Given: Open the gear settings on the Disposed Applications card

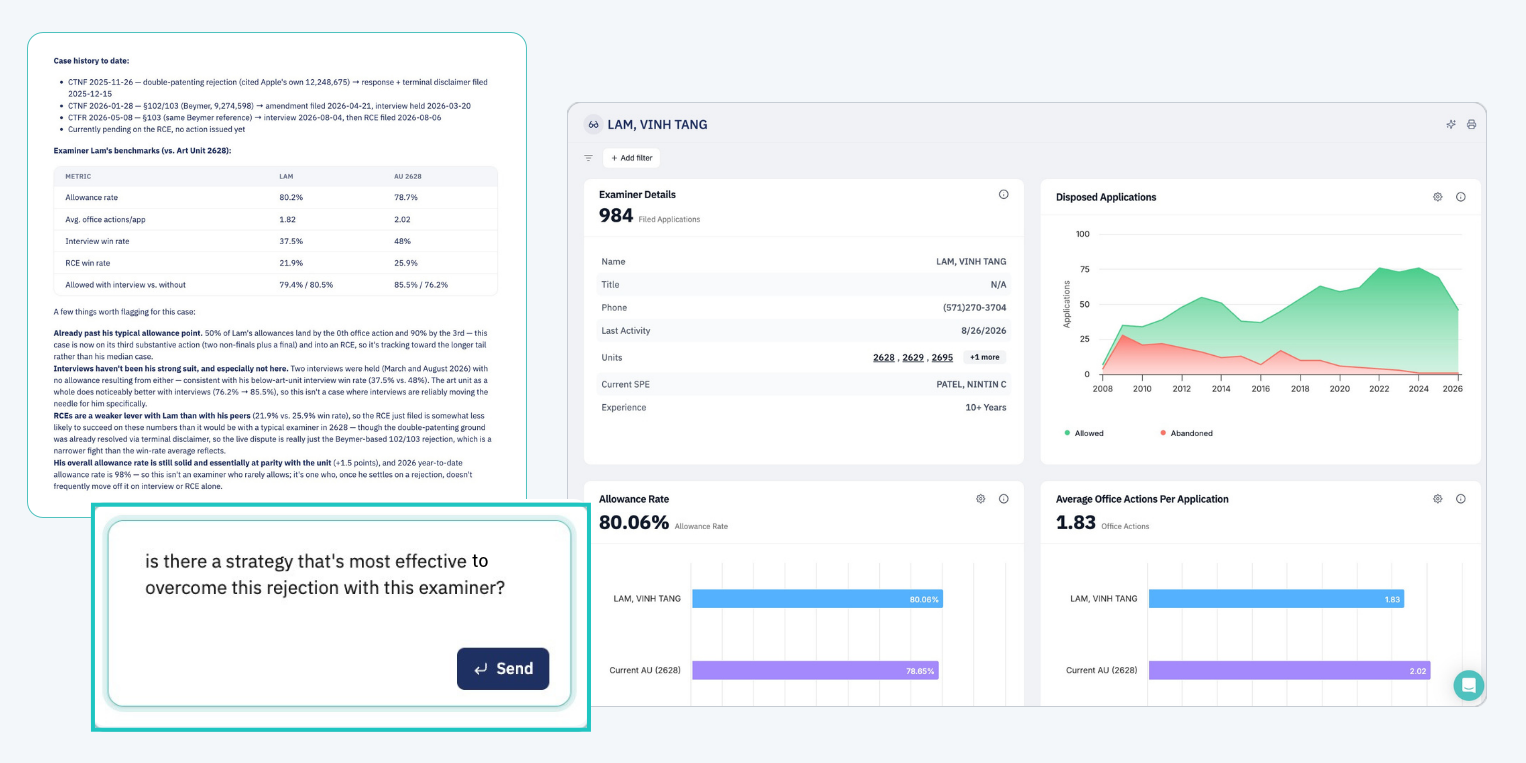Looking at the screenshot, I should [1438, 197].
